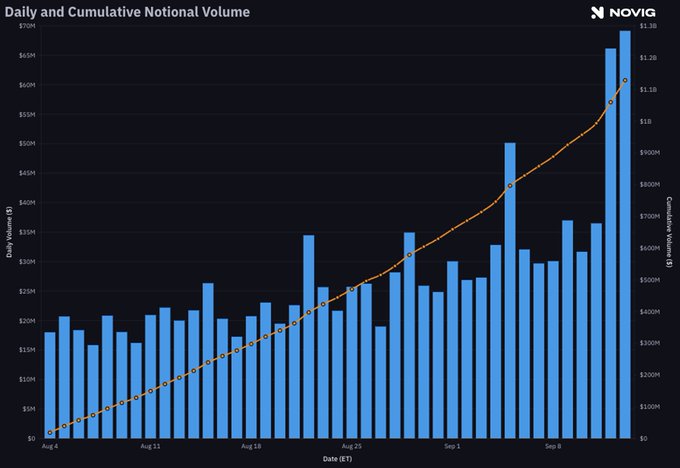Select the Sep 8 daily volume bar

(553, 350)
